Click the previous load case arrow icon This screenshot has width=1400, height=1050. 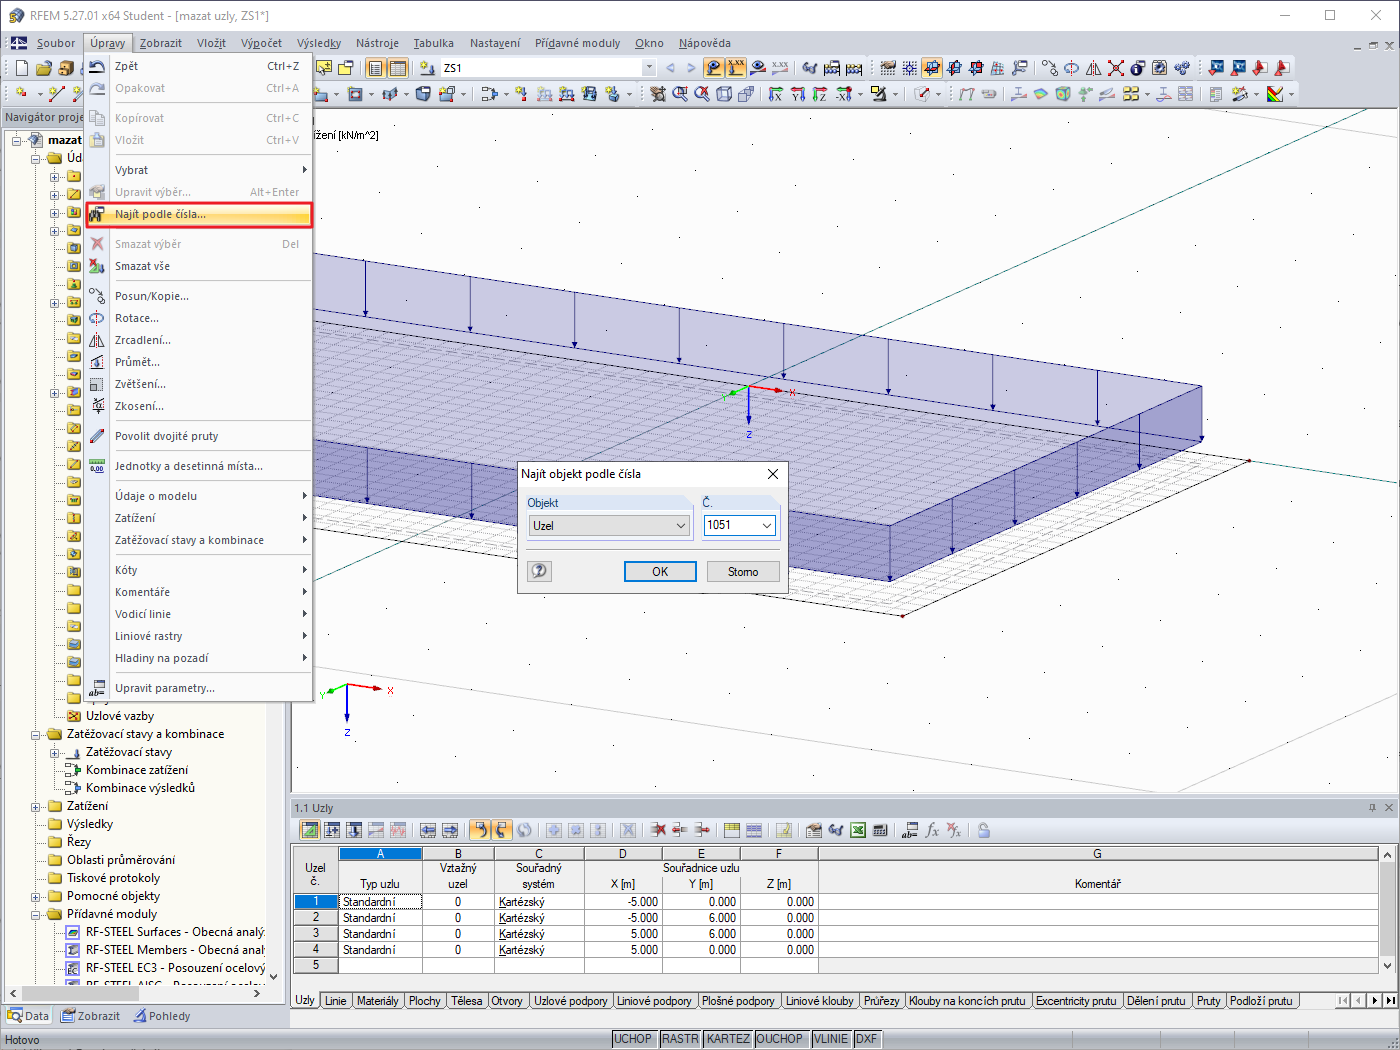(670, 68)
